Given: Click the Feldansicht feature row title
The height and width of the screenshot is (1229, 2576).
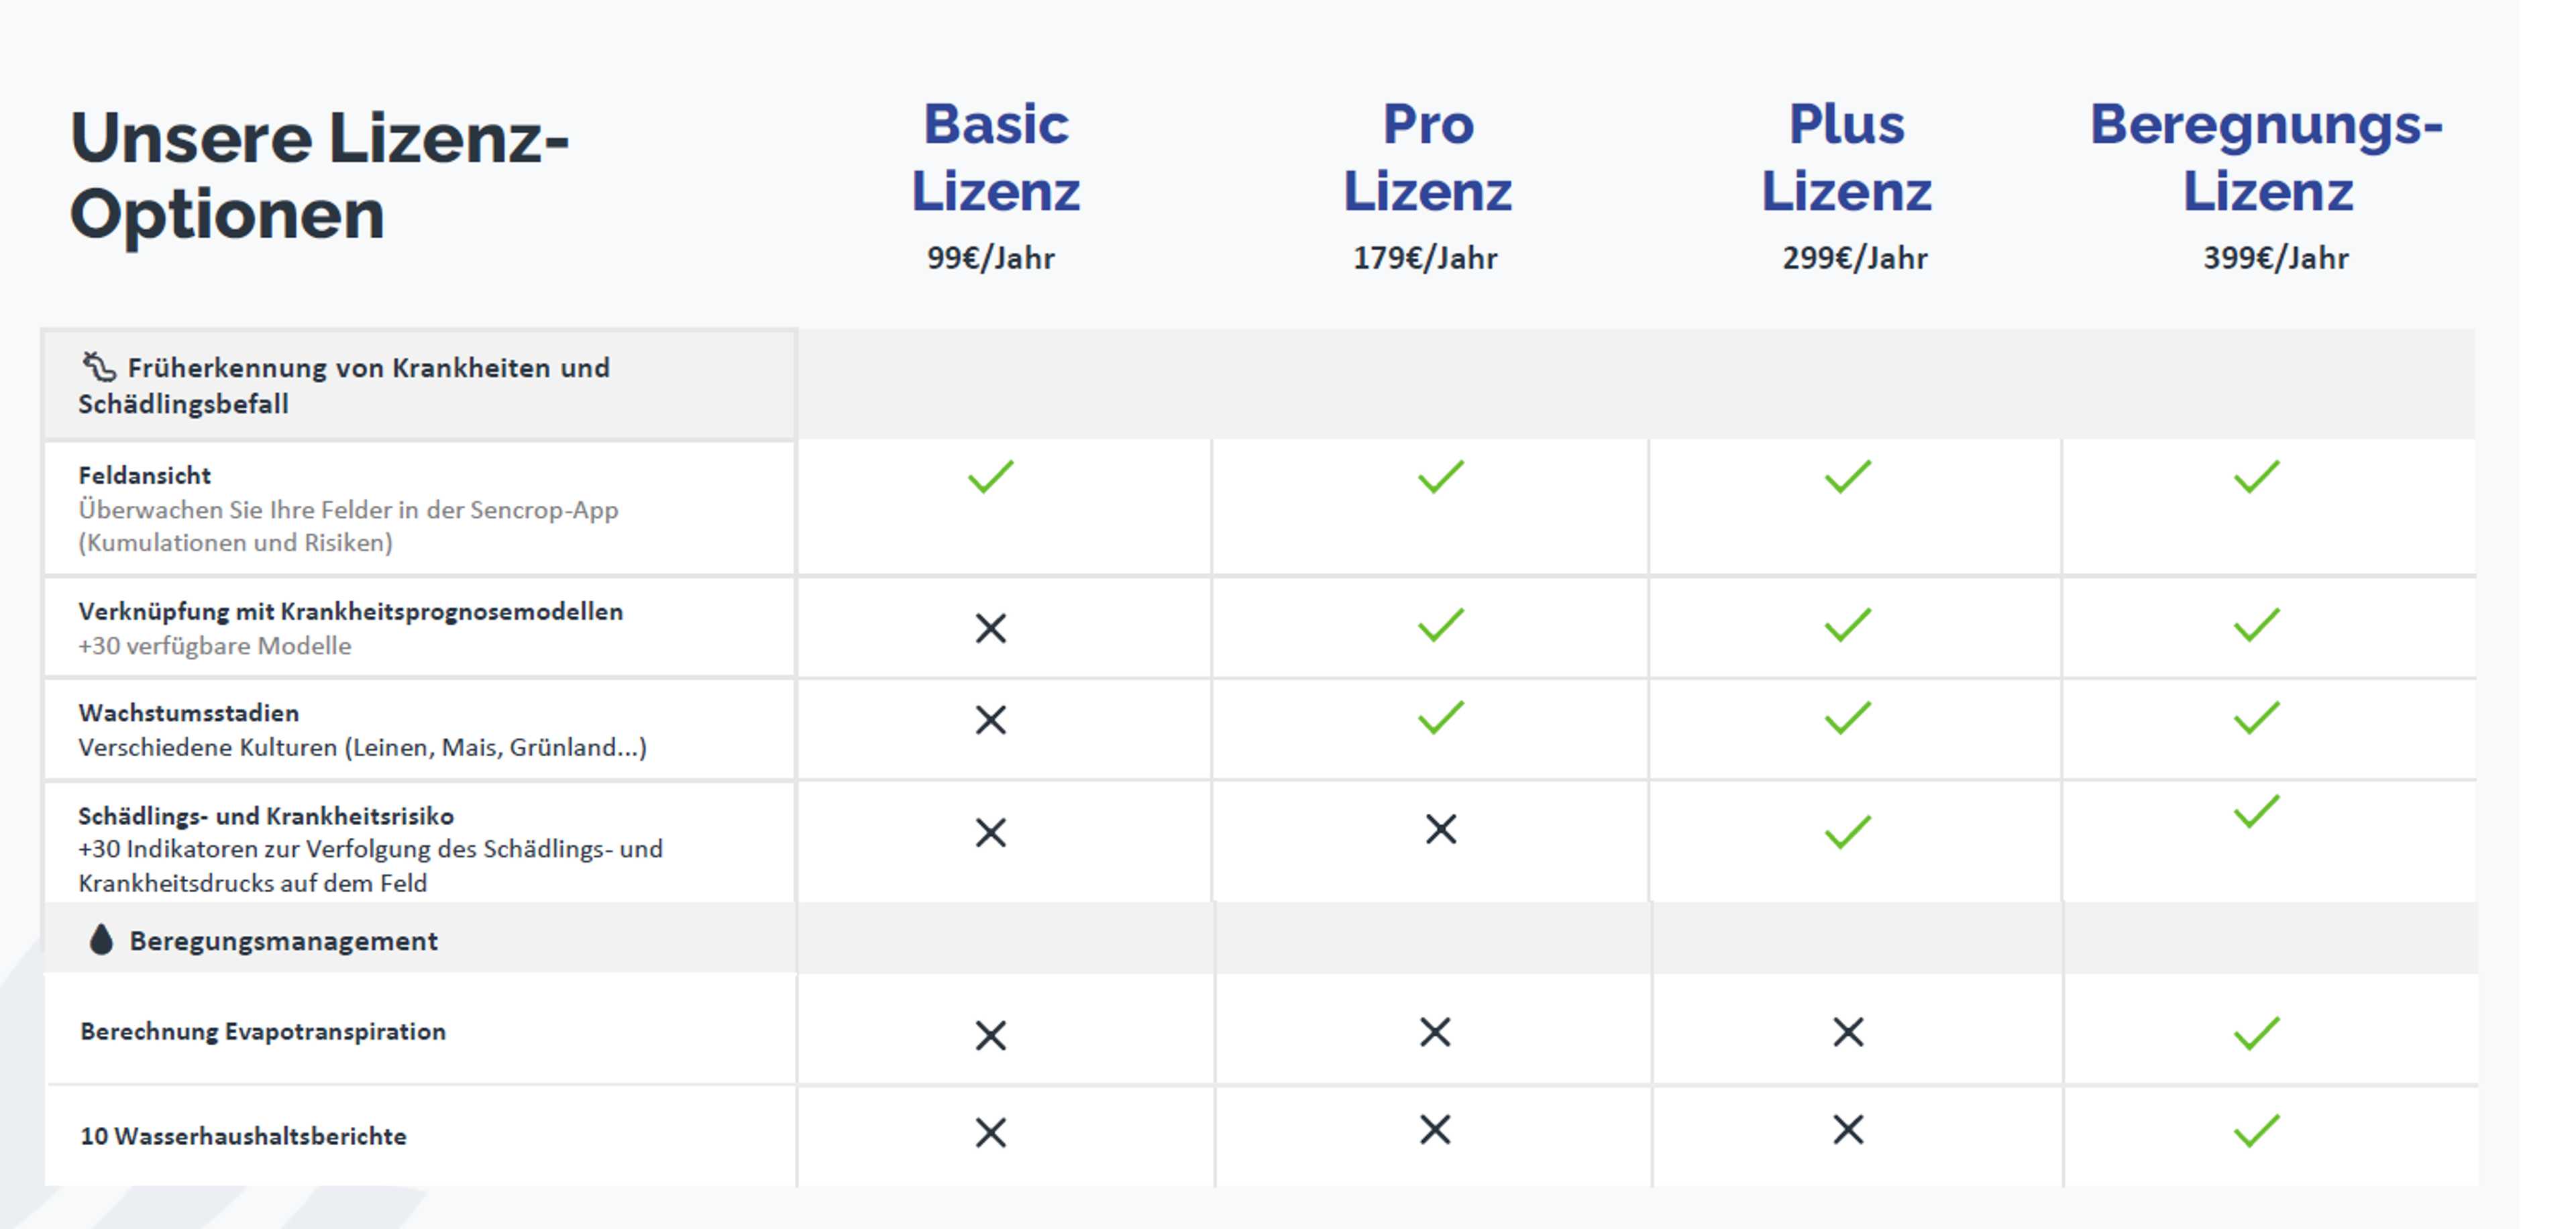Looking at the screenshot, I should point(145,475).
